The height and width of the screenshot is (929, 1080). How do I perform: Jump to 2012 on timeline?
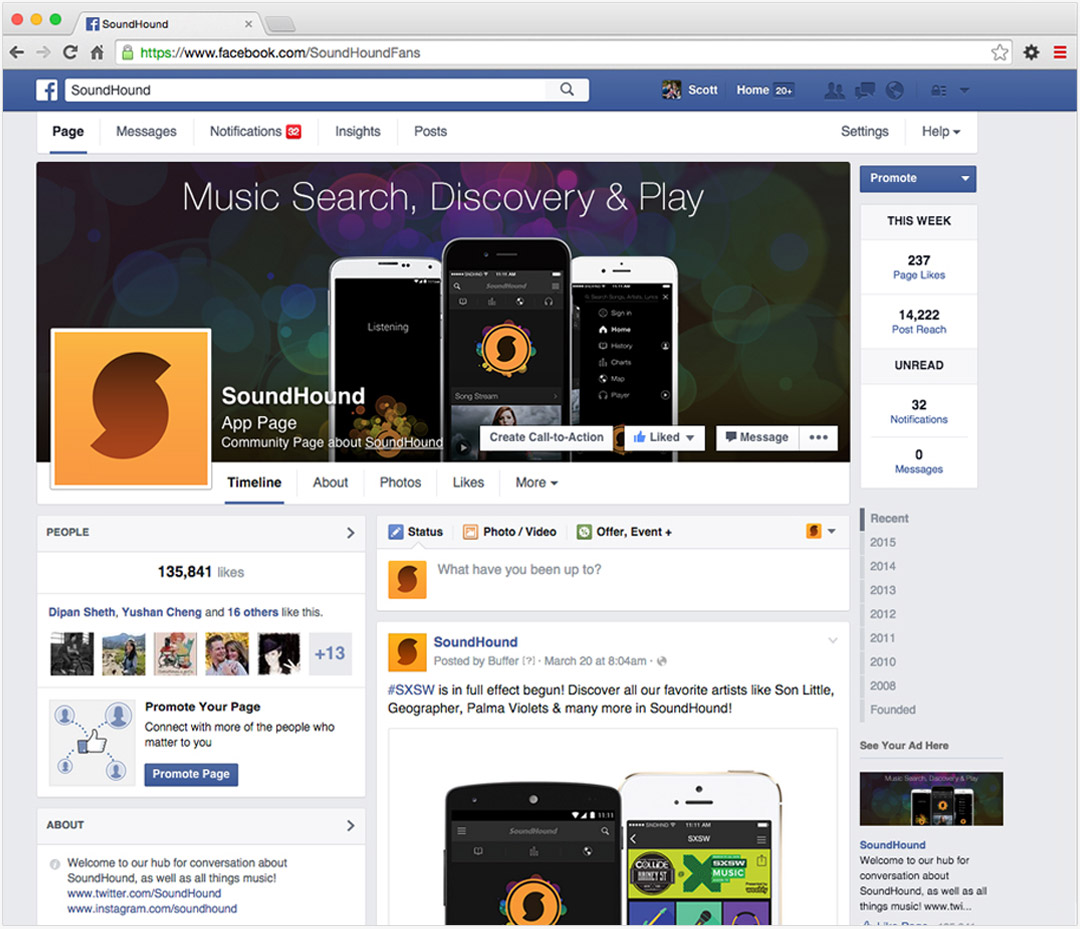click(882, 614)
